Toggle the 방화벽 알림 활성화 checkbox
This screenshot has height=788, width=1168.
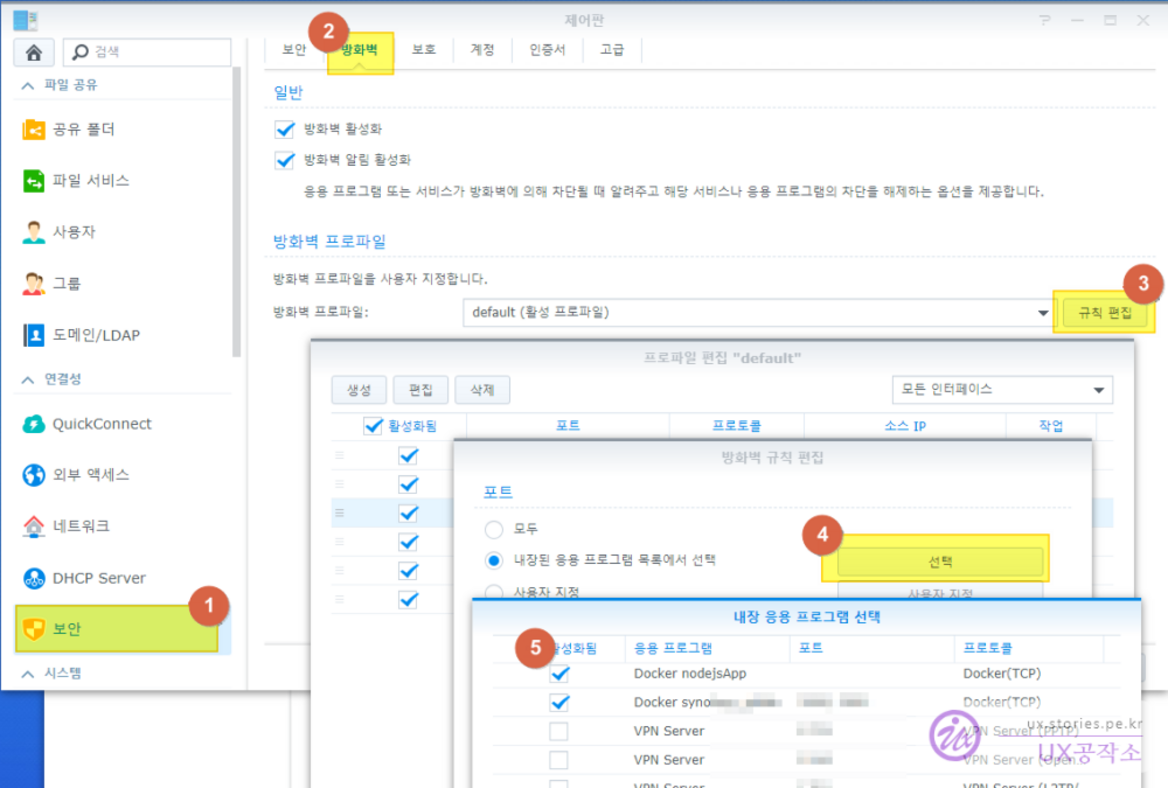(285, 160)
